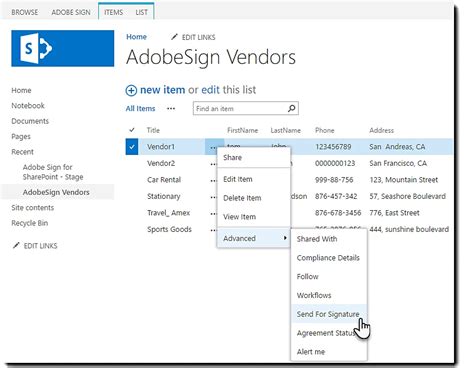Toggle the select-all checkmark in header

click(132, 130)
